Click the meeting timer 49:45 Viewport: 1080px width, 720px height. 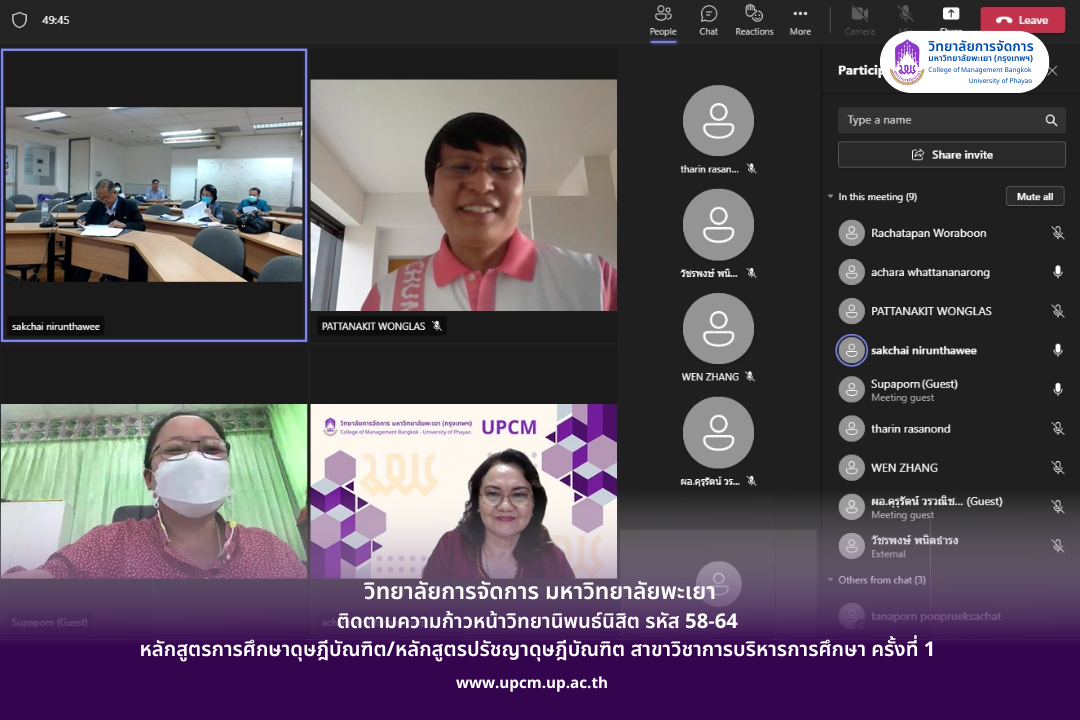(55, 20)
